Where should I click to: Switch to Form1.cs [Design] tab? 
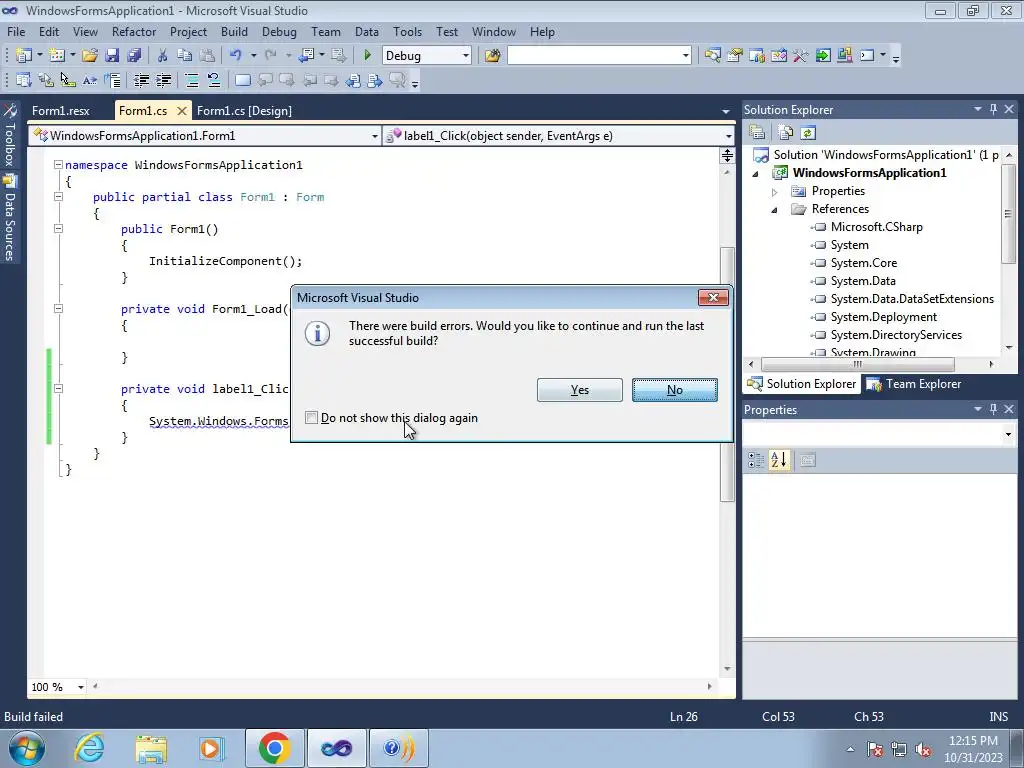tap(244, 110)
